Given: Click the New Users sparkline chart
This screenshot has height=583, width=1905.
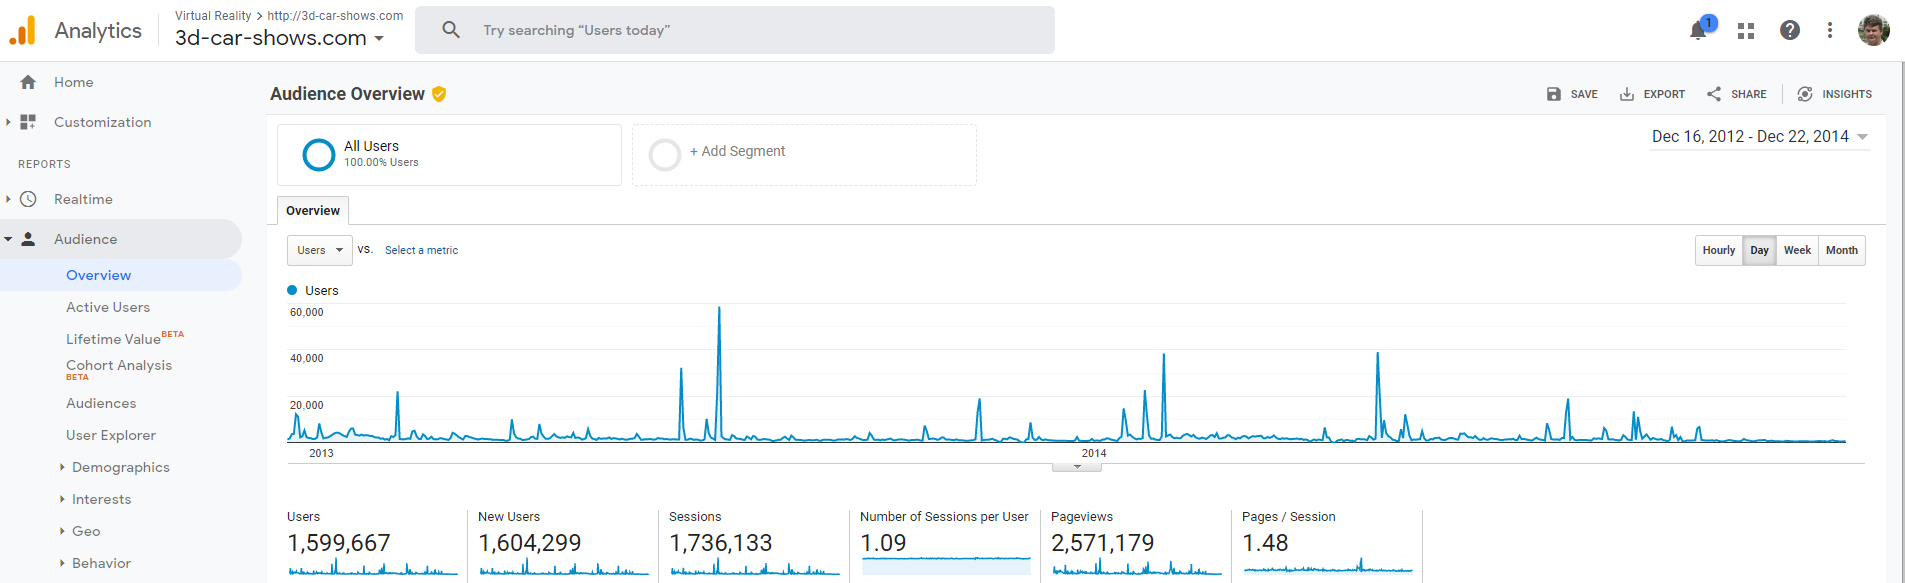Looking at the screenshot, I should click(564, 567).
